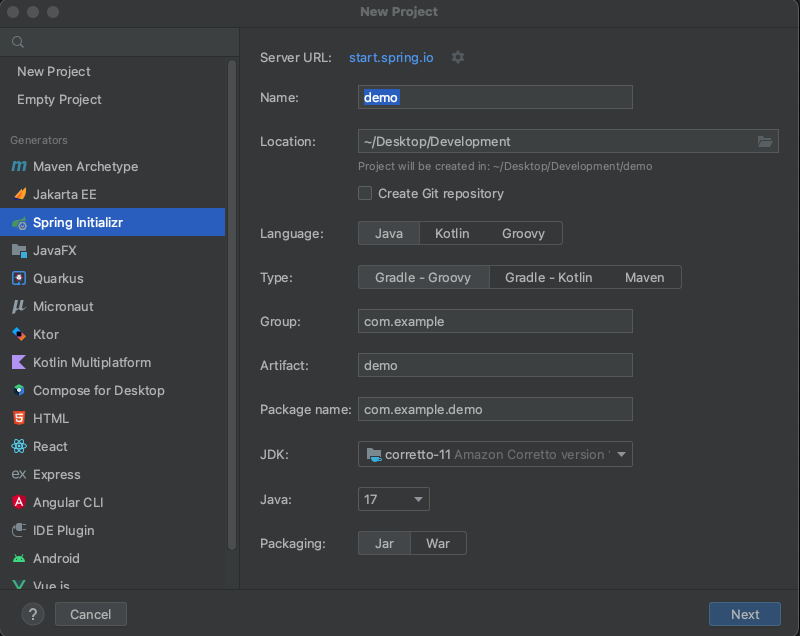
Task: Click the Cancel button
Action: 90,614
